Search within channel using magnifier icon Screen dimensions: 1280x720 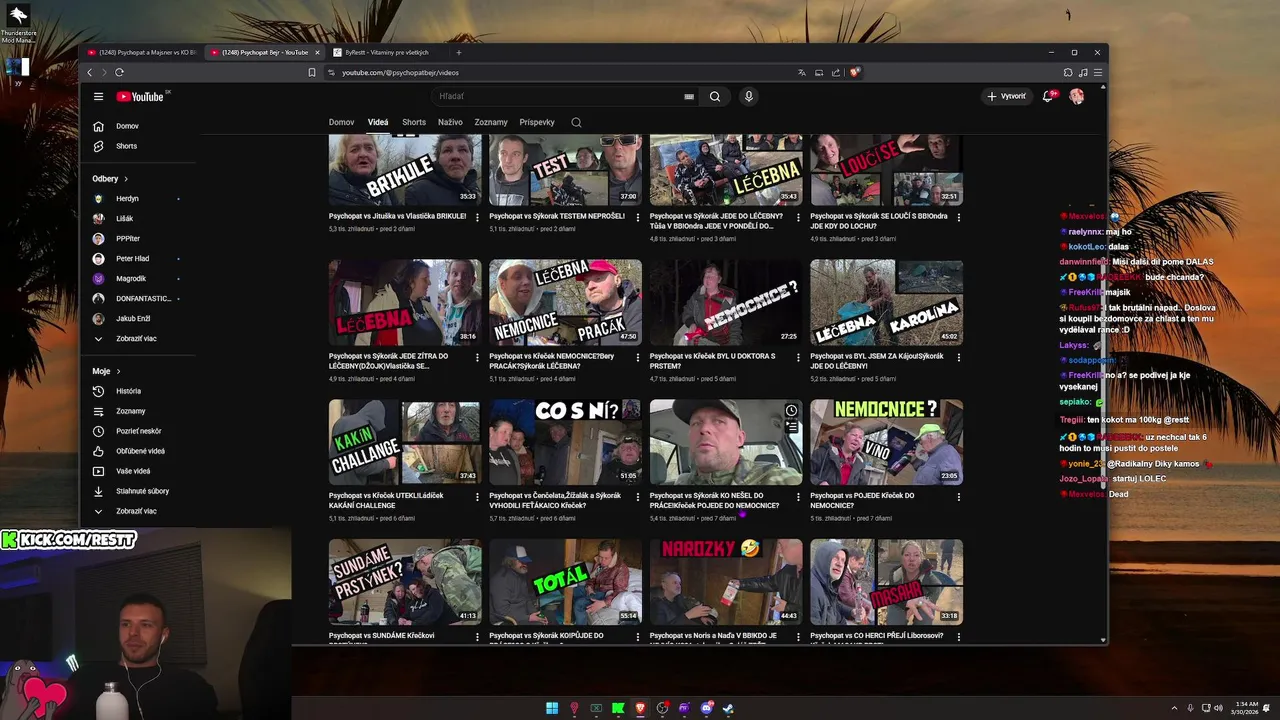click(576, 122)
